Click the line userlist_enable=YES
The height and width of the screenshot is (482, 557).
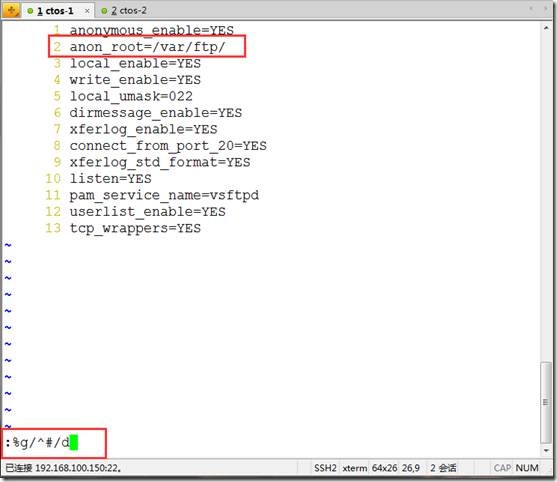(147, 211)
